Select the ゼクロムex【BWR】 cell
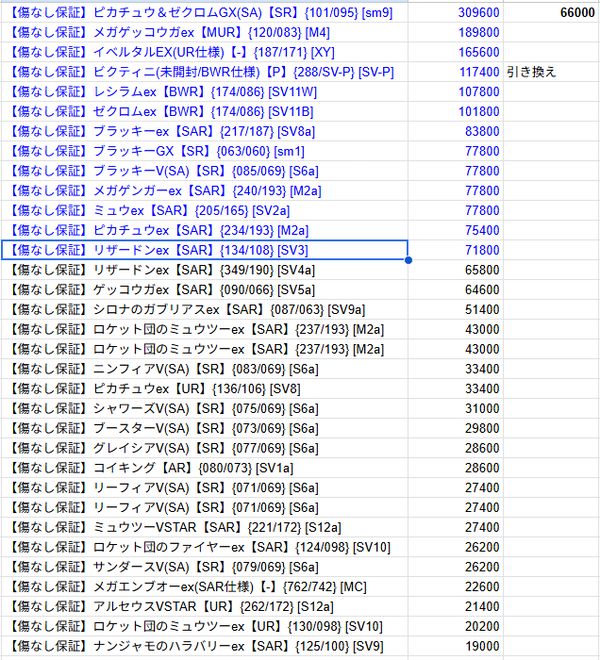Viewport: 600px width, 660px height. 204,112
